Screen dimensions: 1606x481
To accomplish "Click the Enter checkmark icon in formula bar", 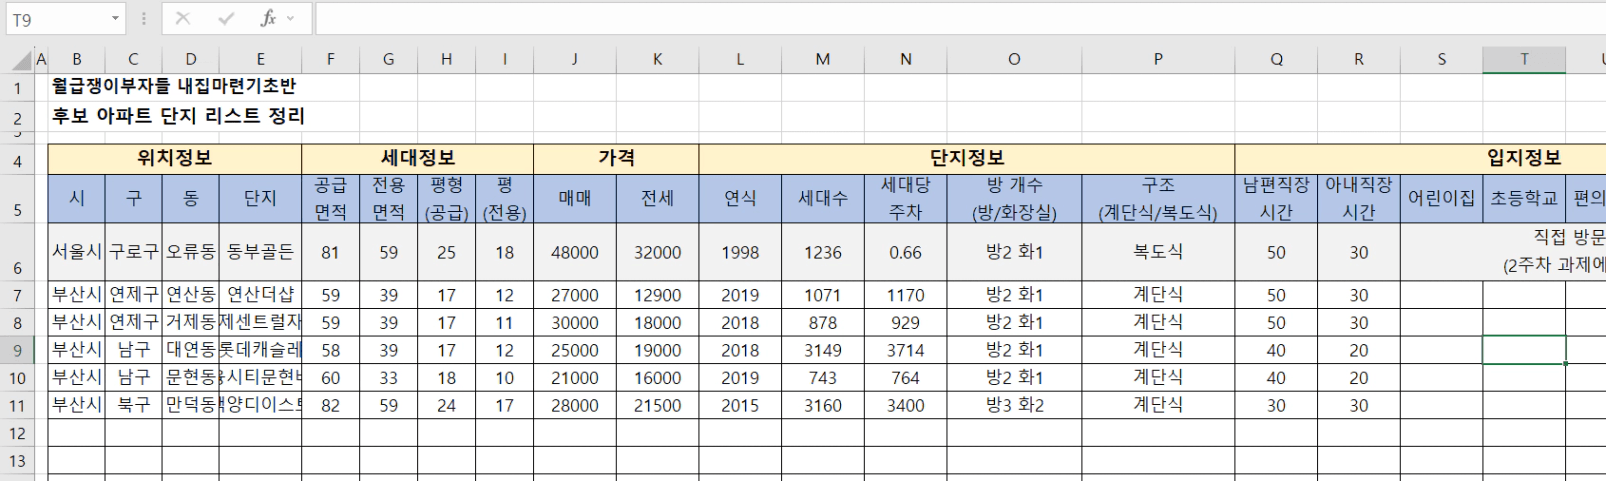I will tap(226, 18).
